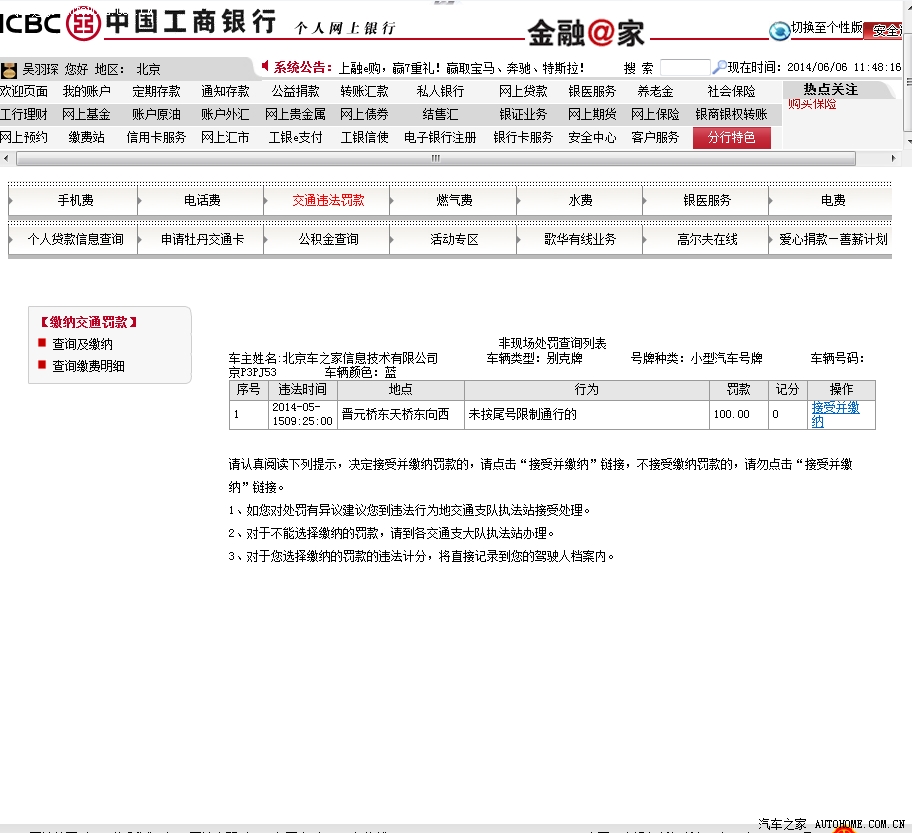Screen dimensions: 912x833
Task: Select the 公积金查询 tab
Action: tap(328, 239)
